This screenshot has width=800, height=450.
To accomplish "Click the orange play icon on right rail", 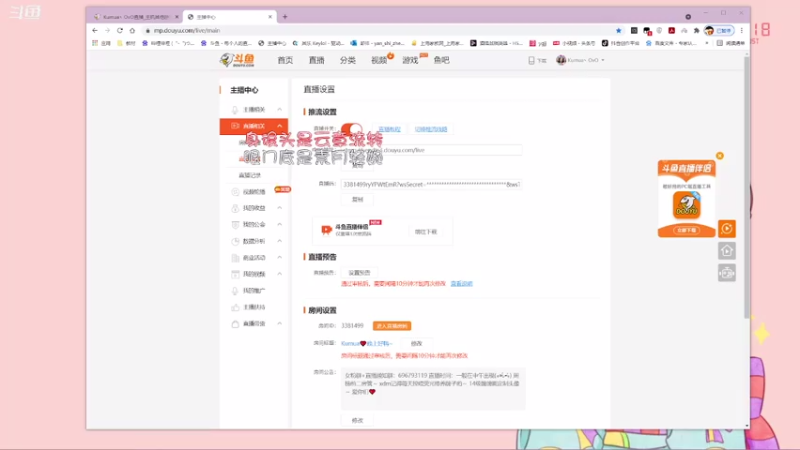I will pyautogui.click(x=727, y=229).
